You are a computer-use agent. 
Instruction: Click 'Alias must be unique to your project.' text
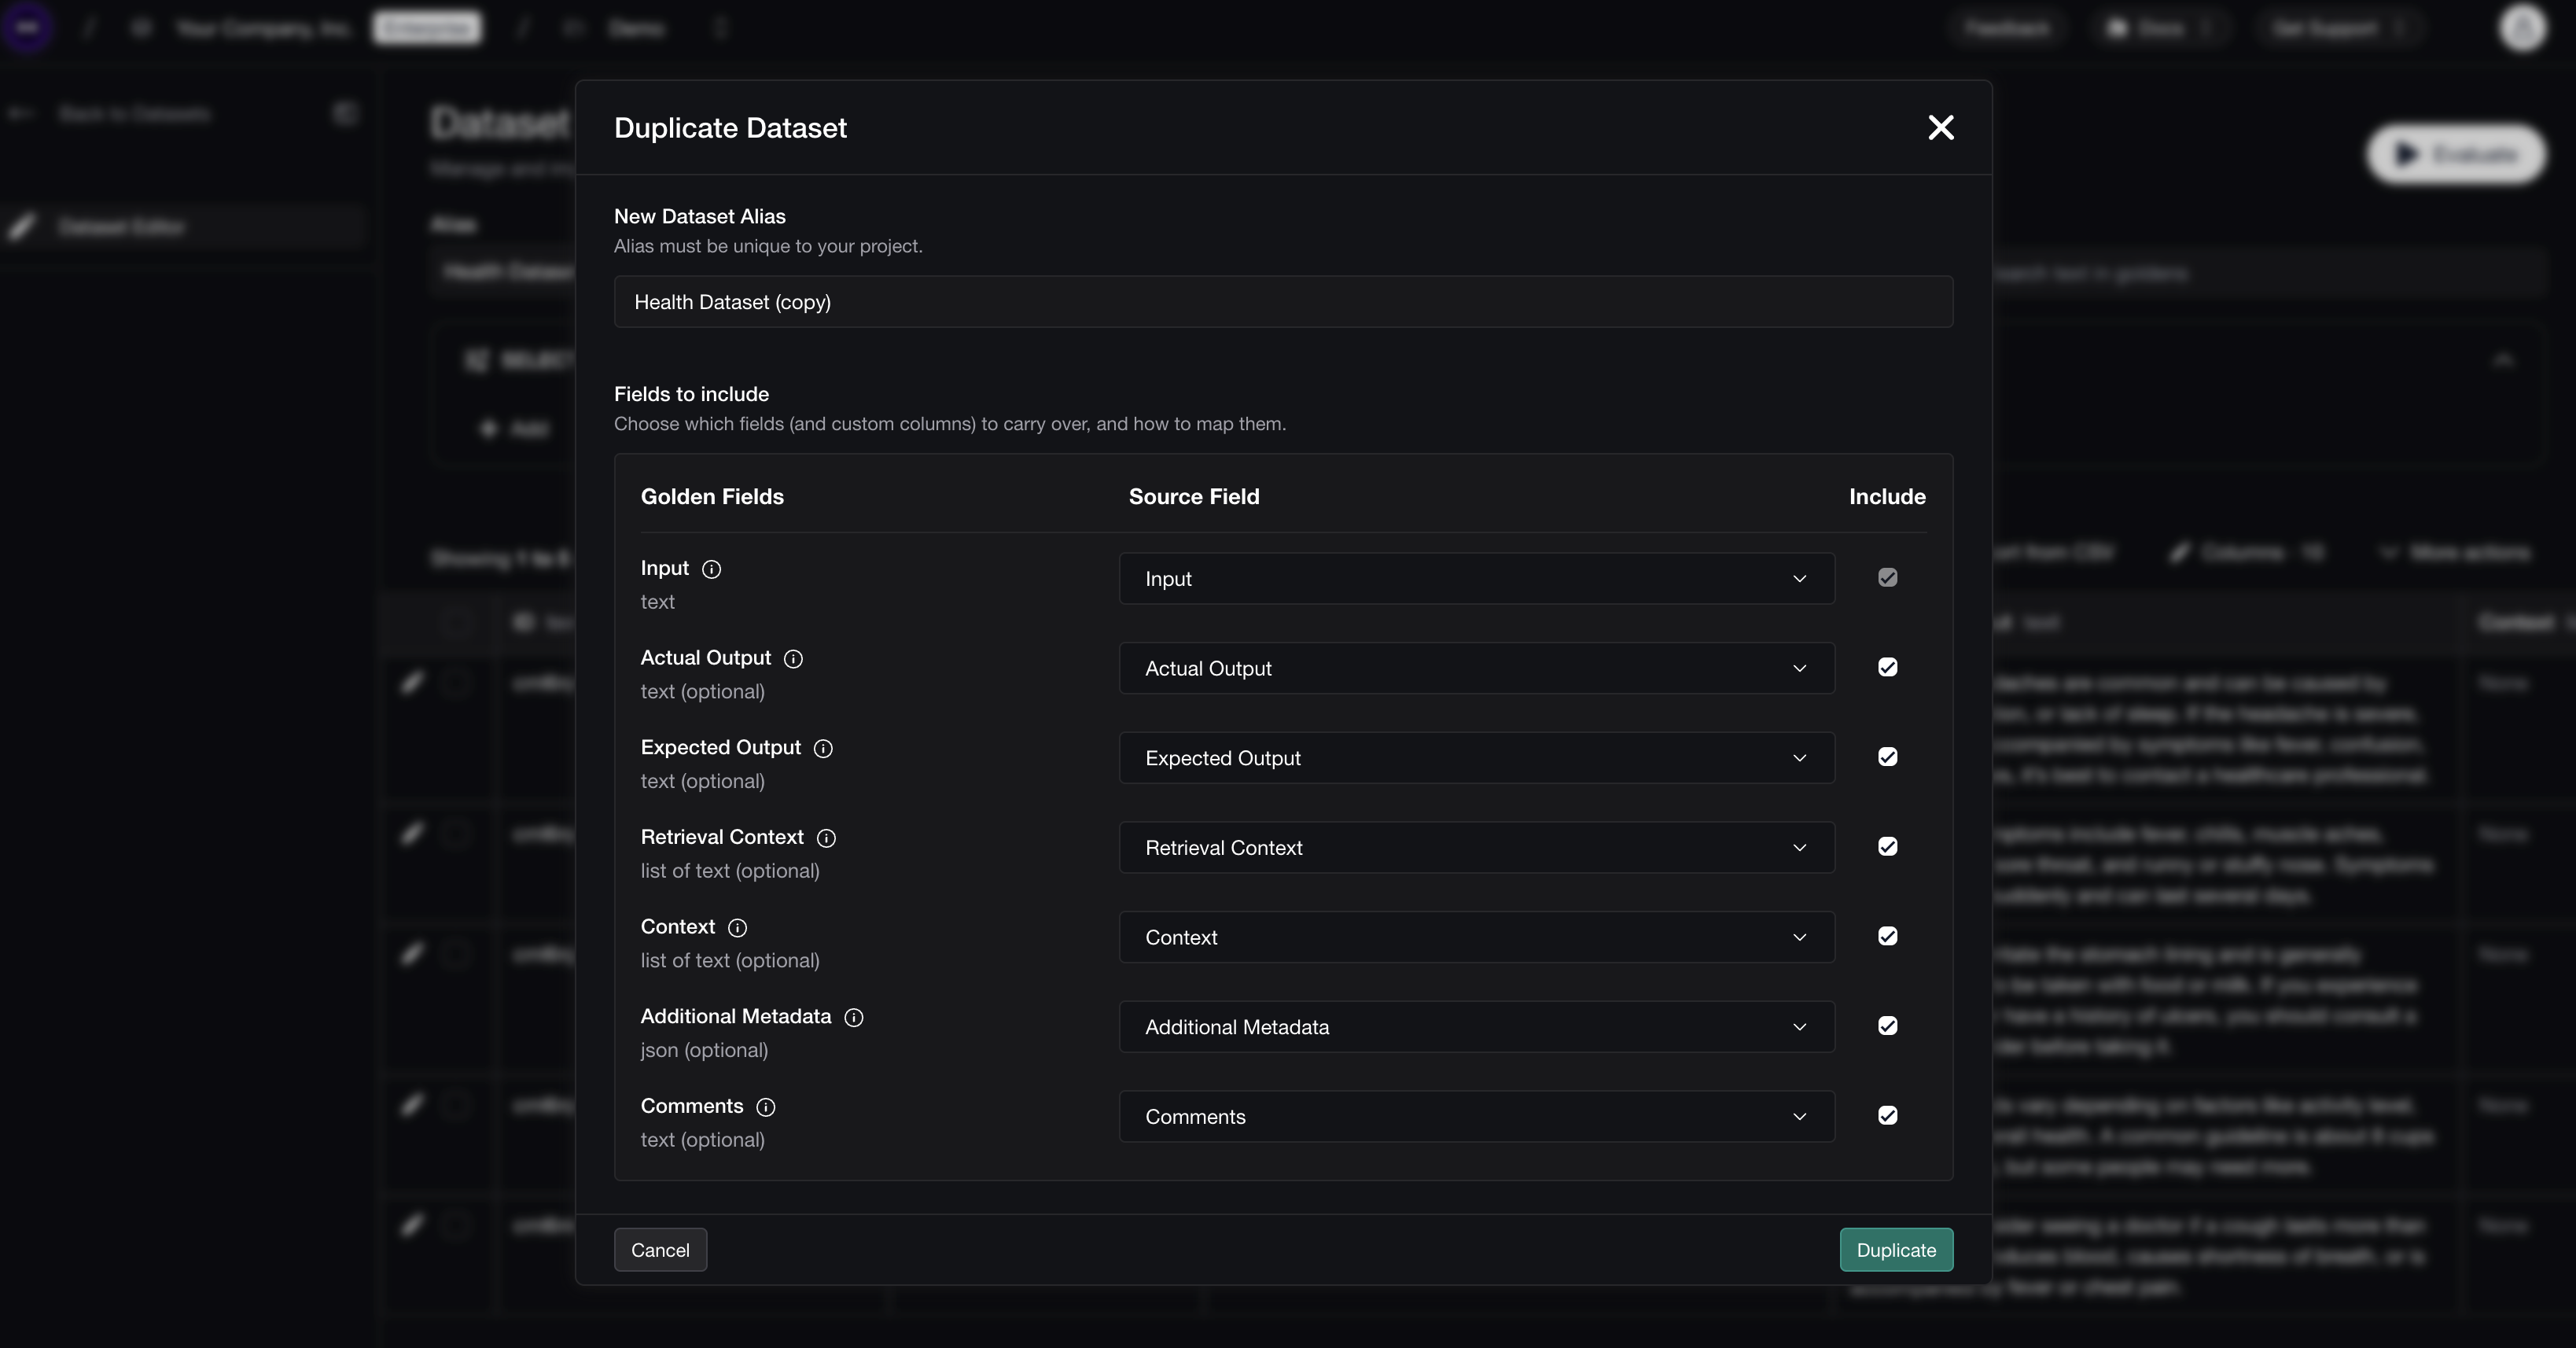(x=768, y=246)
